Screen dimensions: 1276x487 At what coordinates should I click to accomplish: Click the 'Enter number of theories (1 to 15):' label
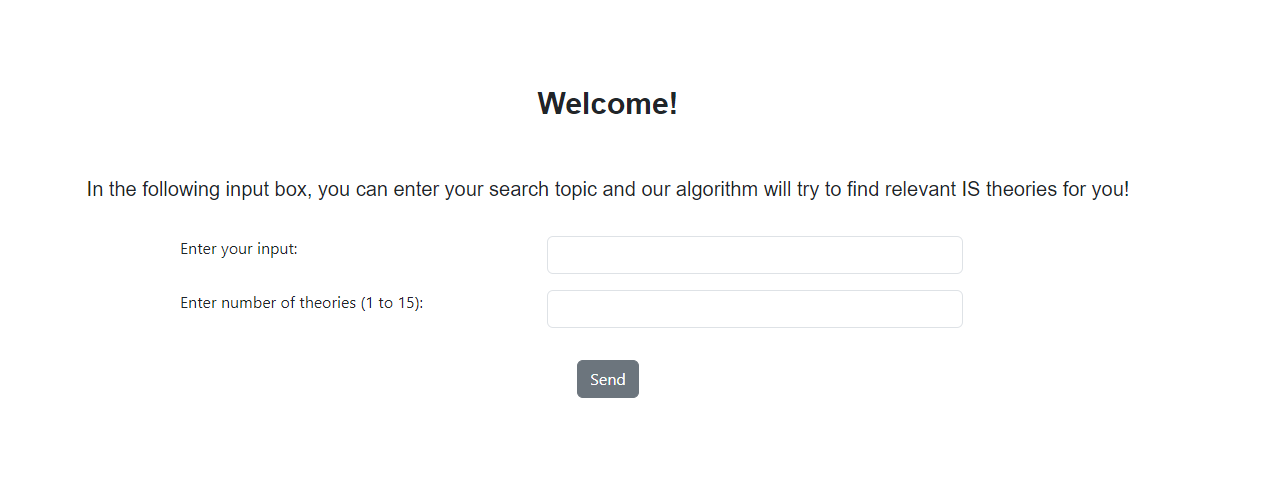click(x=302, y=303)
